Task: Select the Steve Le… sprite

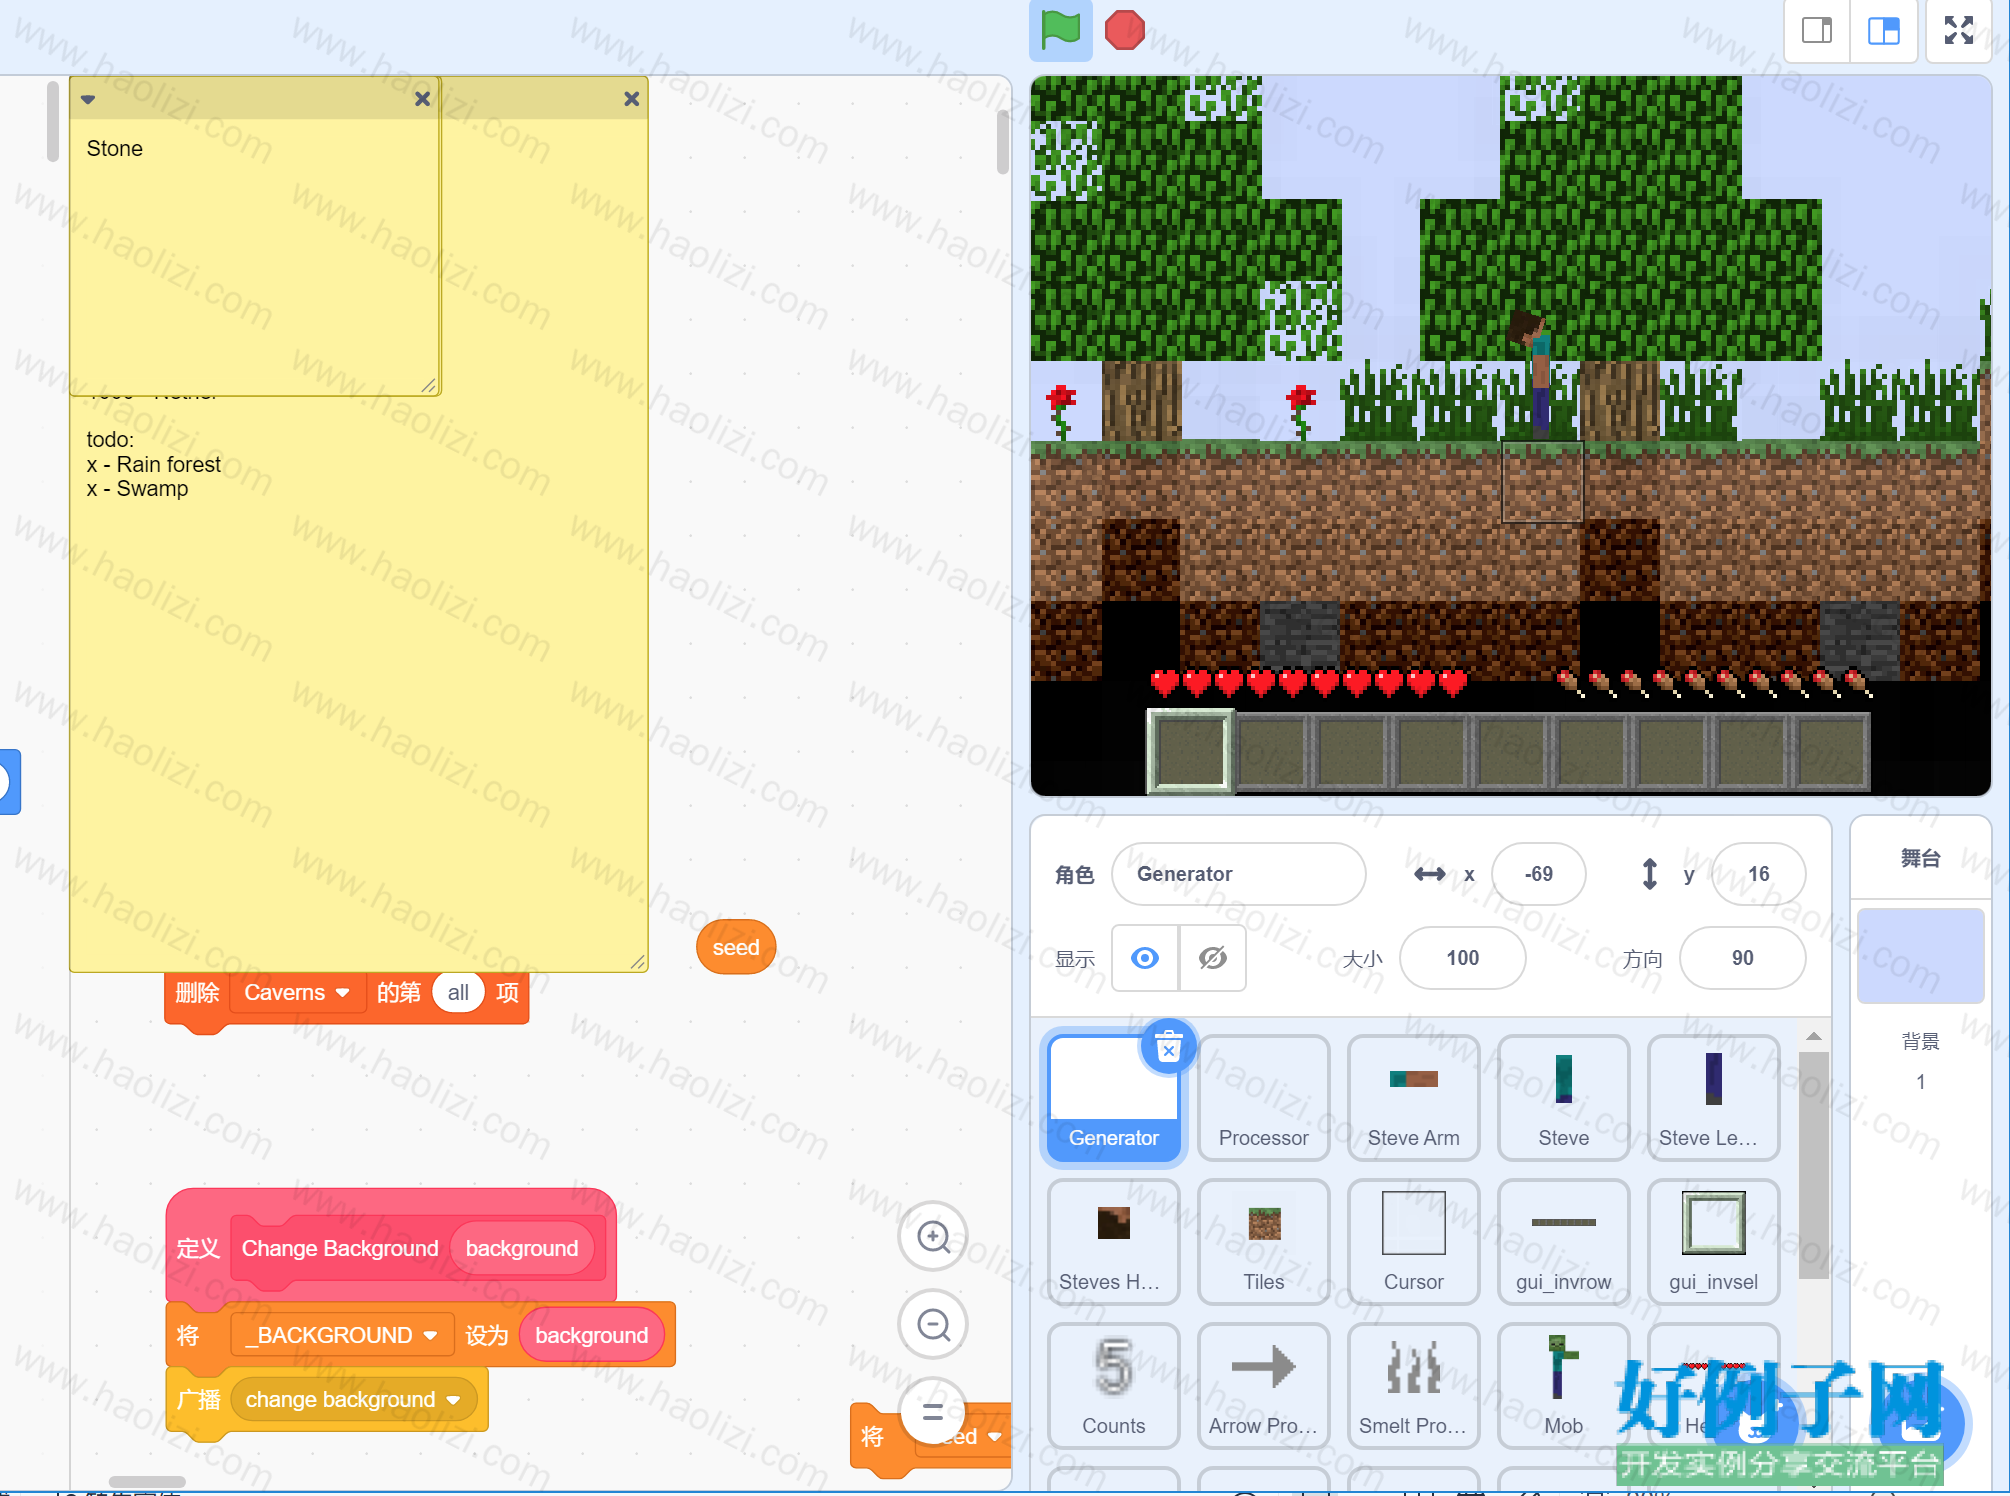Action: [1713, 1097]
